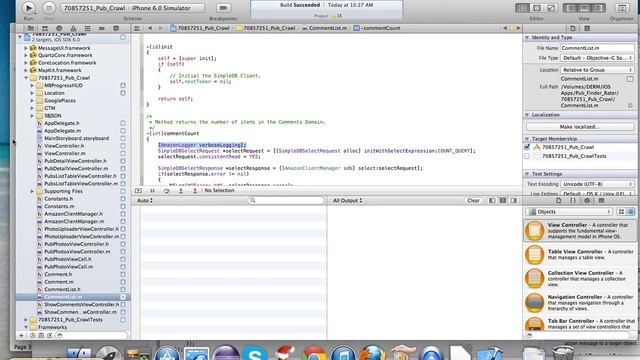This screenshot has width=640, height=360.
Task: Click the Run button in Xcode toolbar
Action: [29, 8]
